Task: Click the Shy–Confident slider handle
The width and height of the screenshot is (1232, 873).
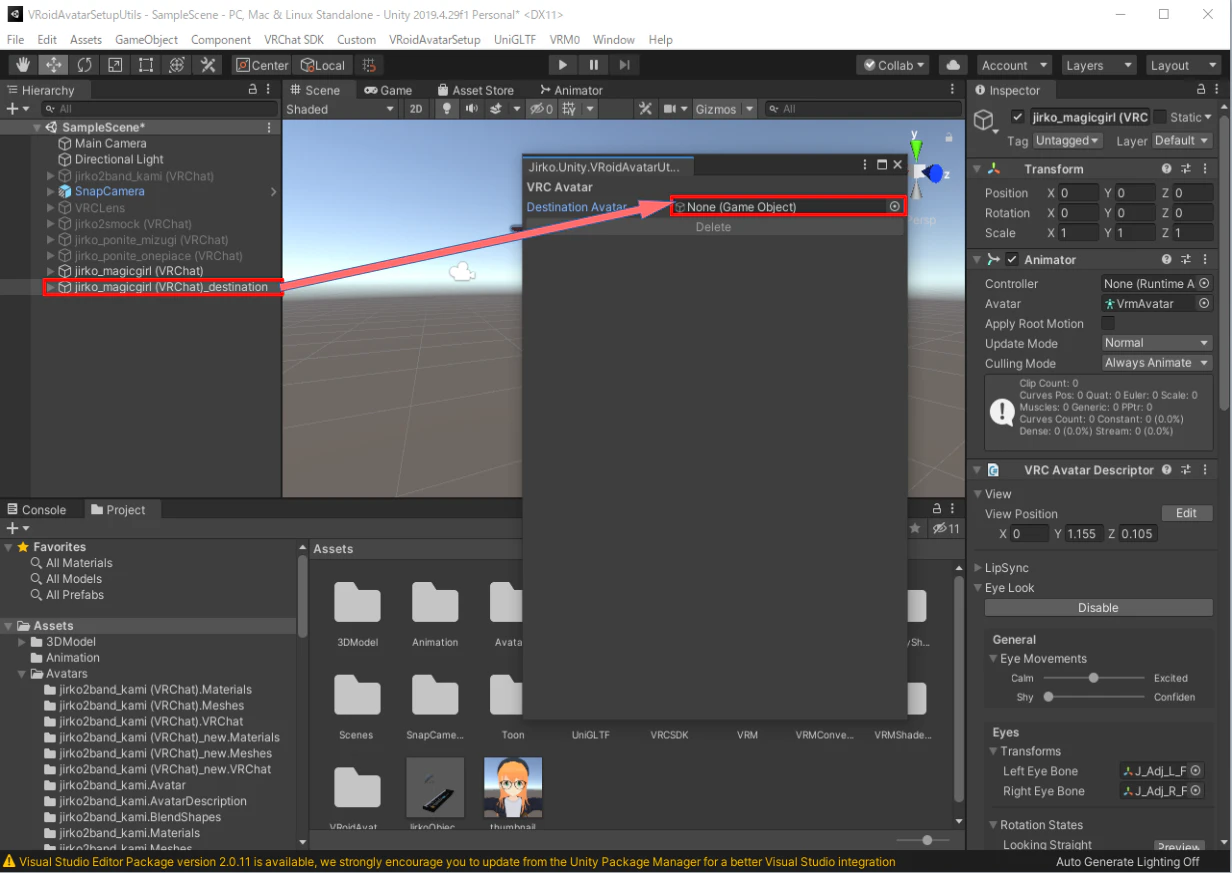Action: click(x=1049, y=697)
